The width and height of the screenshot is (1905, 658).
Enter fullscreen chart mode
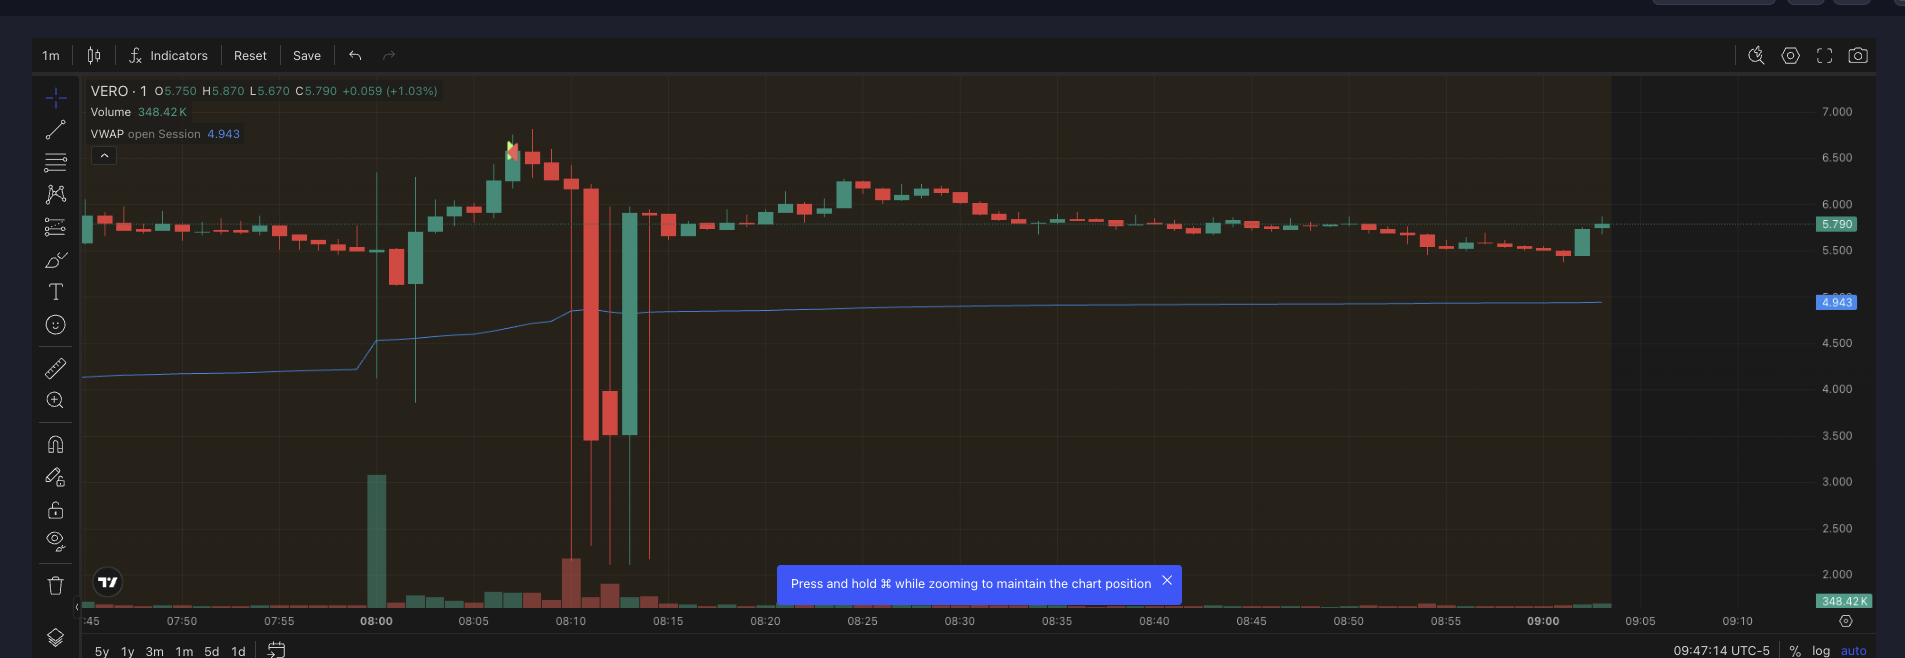[1824, 56]
